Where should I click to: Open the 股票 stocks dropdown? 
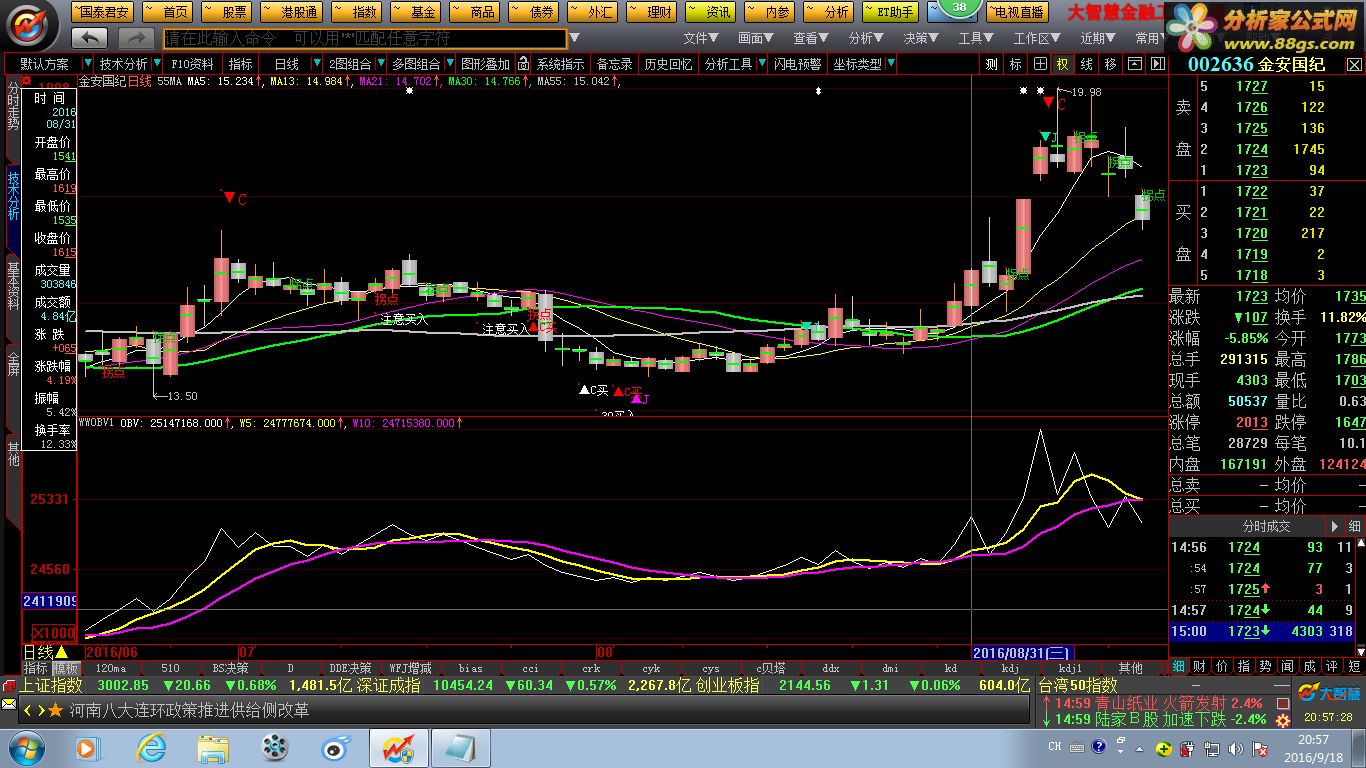point(226,12)
